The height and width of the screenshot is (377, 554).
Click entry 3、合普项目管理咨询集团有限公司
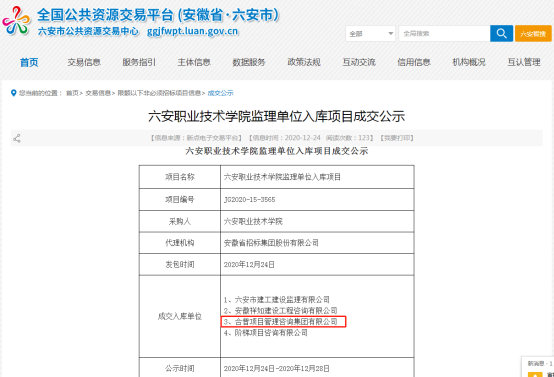pos(281,322)
